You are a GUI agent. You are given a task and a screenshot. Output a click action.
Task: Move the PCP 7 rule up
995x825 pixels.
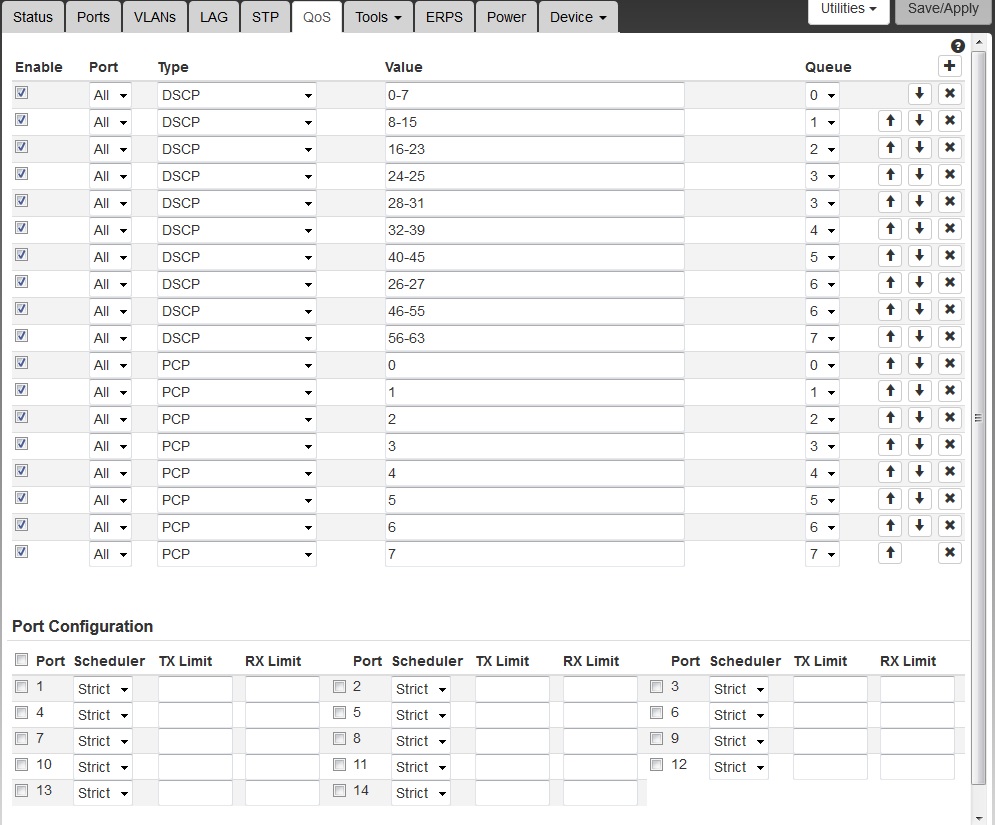tap(889, 553)
